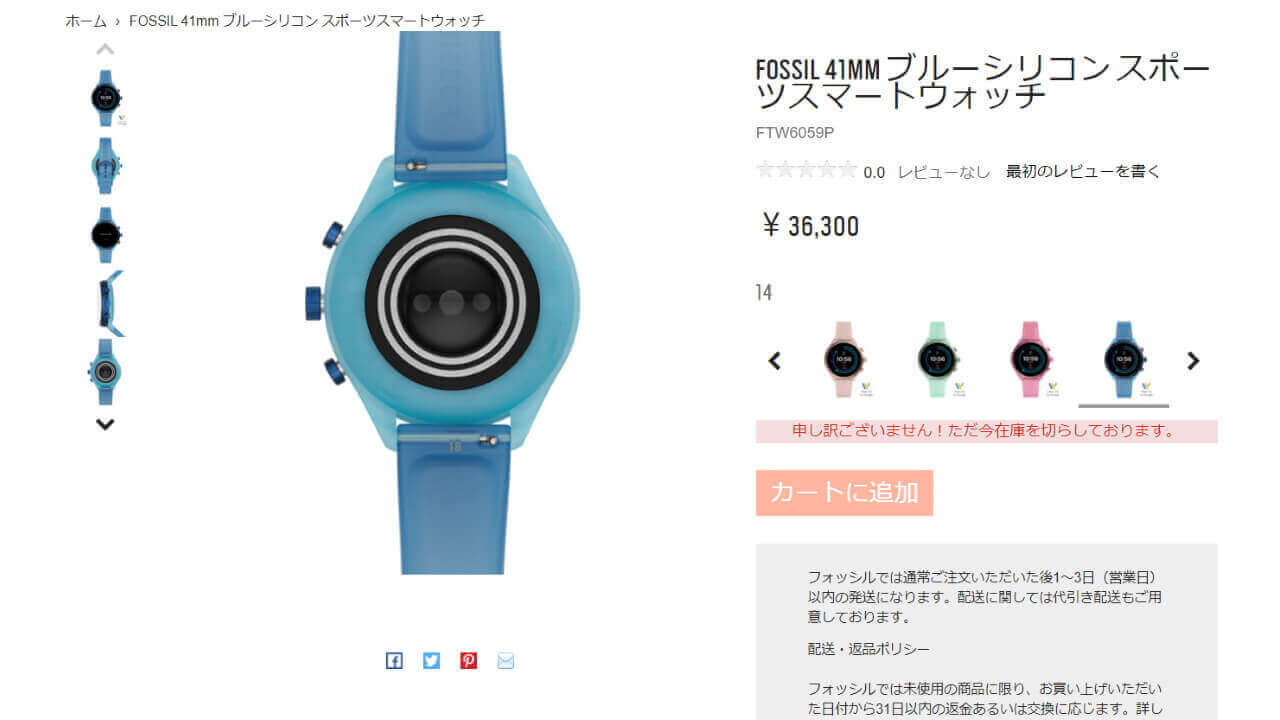1280x720 pixels.
Task: Choose the blue watch variant
Action: pos(1124,359)
